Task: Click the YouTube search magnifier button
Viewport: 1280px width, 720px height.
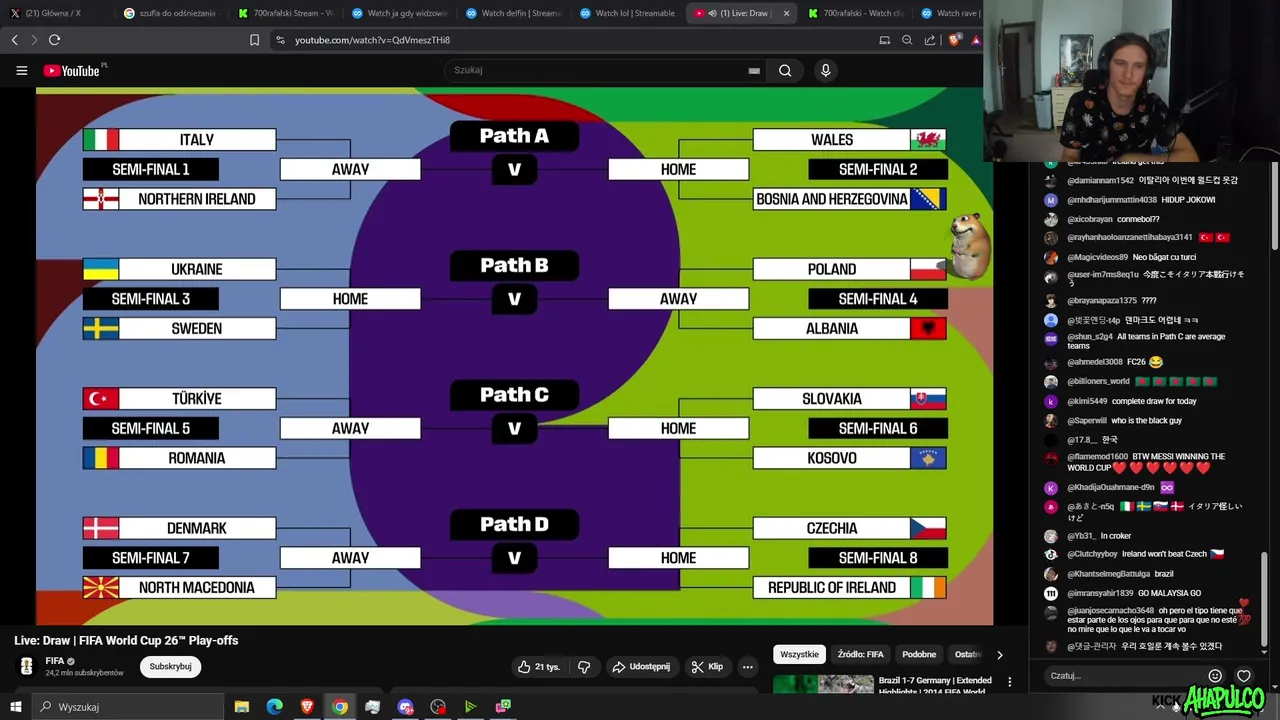Action: [785, 70]
